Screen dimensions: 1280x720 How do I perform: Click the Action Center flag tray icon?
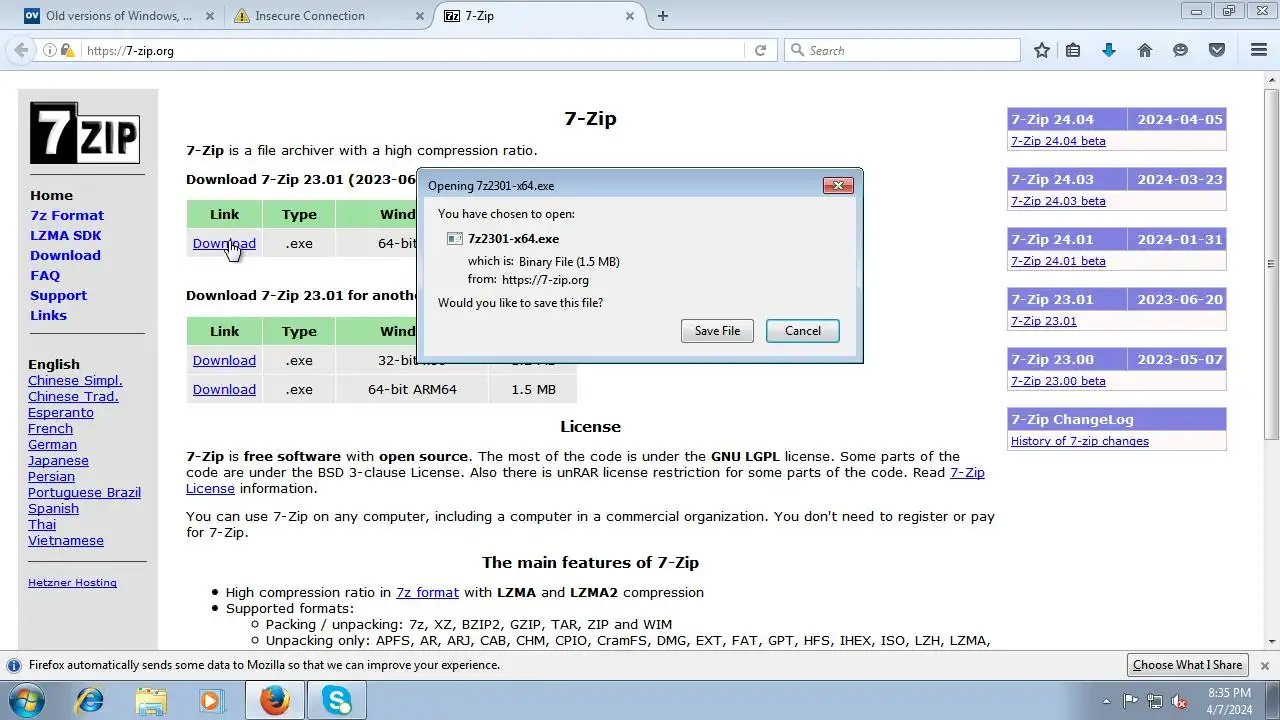click(1130, 701)
